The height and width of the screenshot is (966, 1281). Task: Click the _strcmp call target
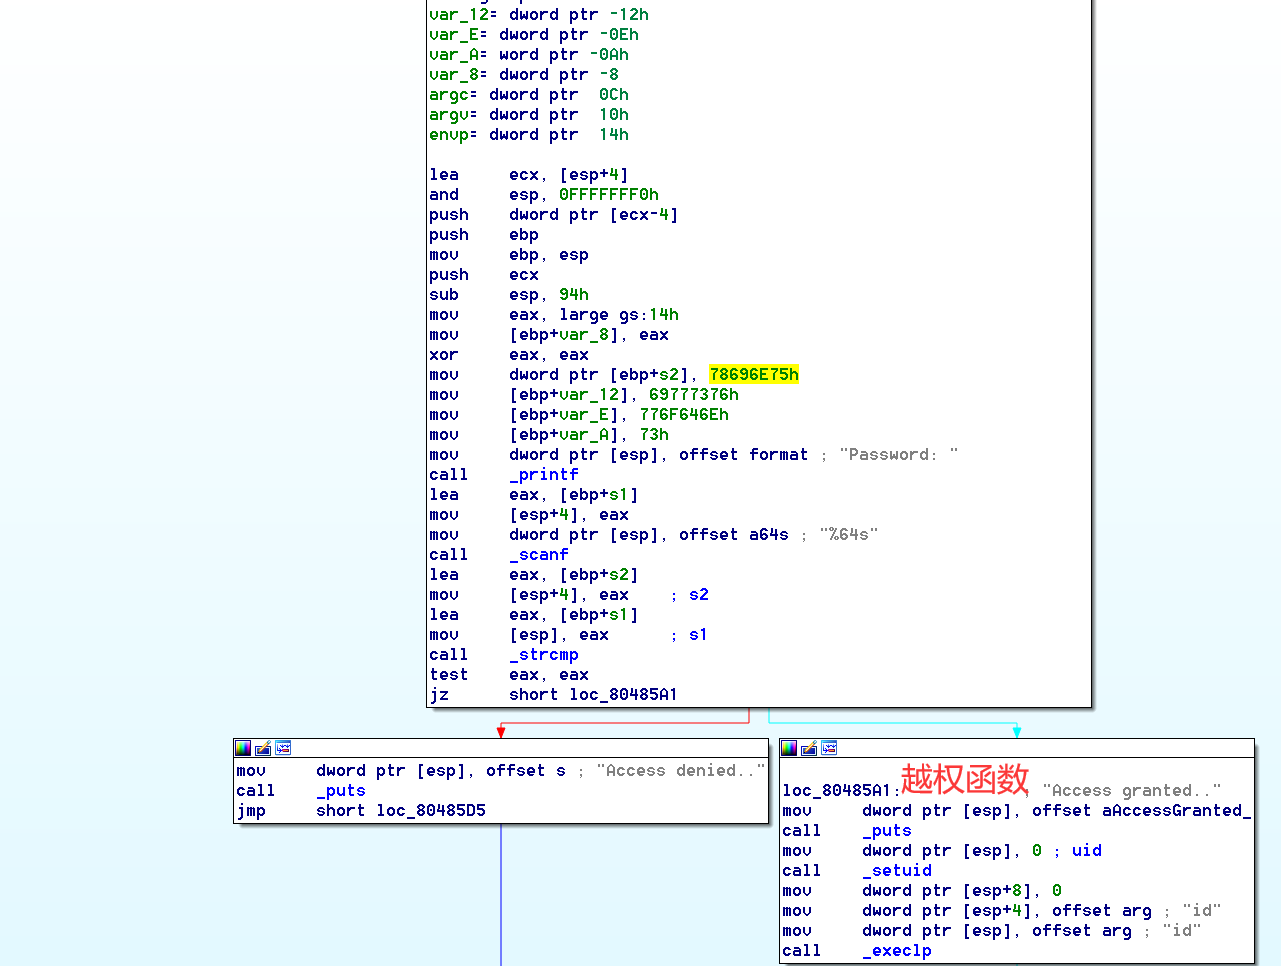(x=544, y=655)
